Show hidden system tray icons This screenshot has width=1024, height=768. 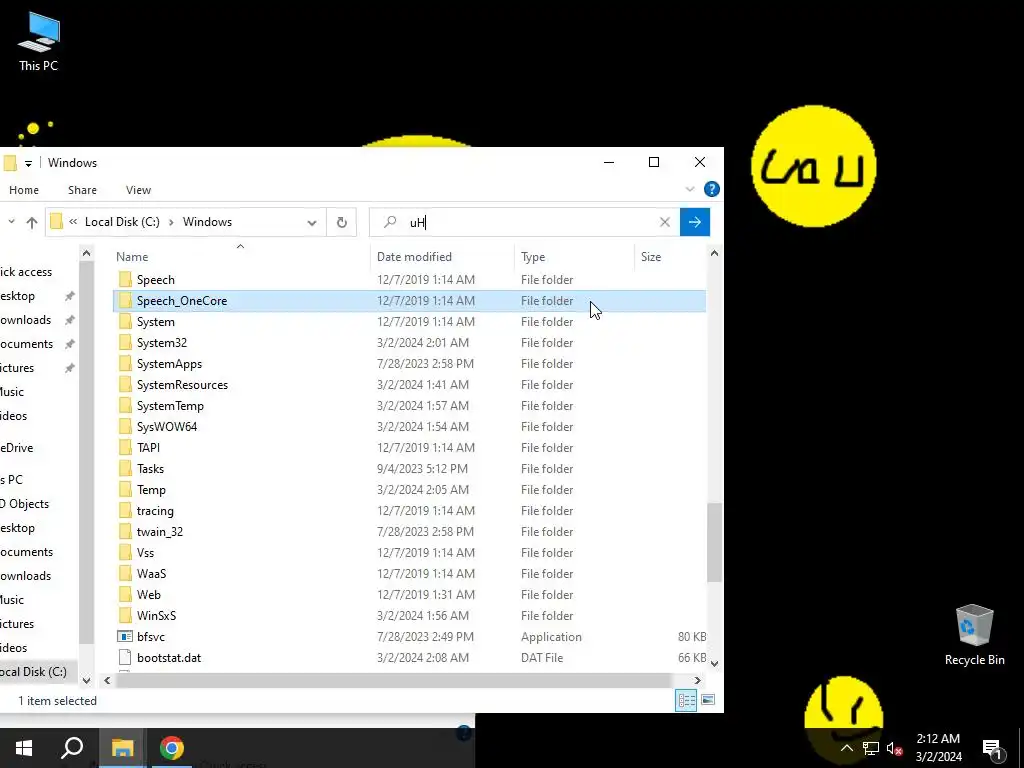846,748
